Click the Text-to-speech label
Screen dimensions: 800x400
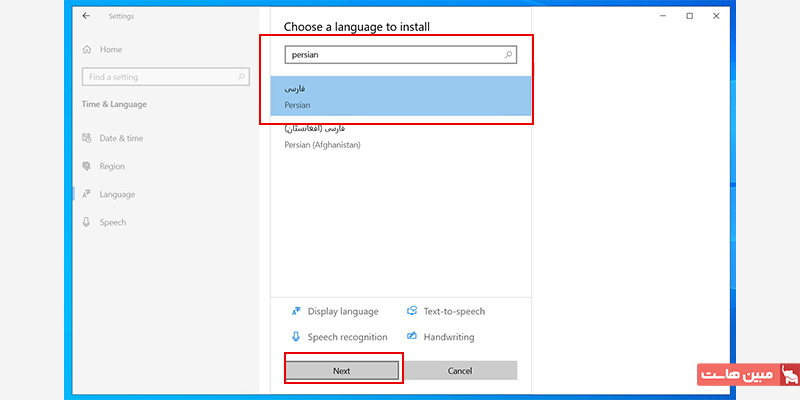(454, 311)
